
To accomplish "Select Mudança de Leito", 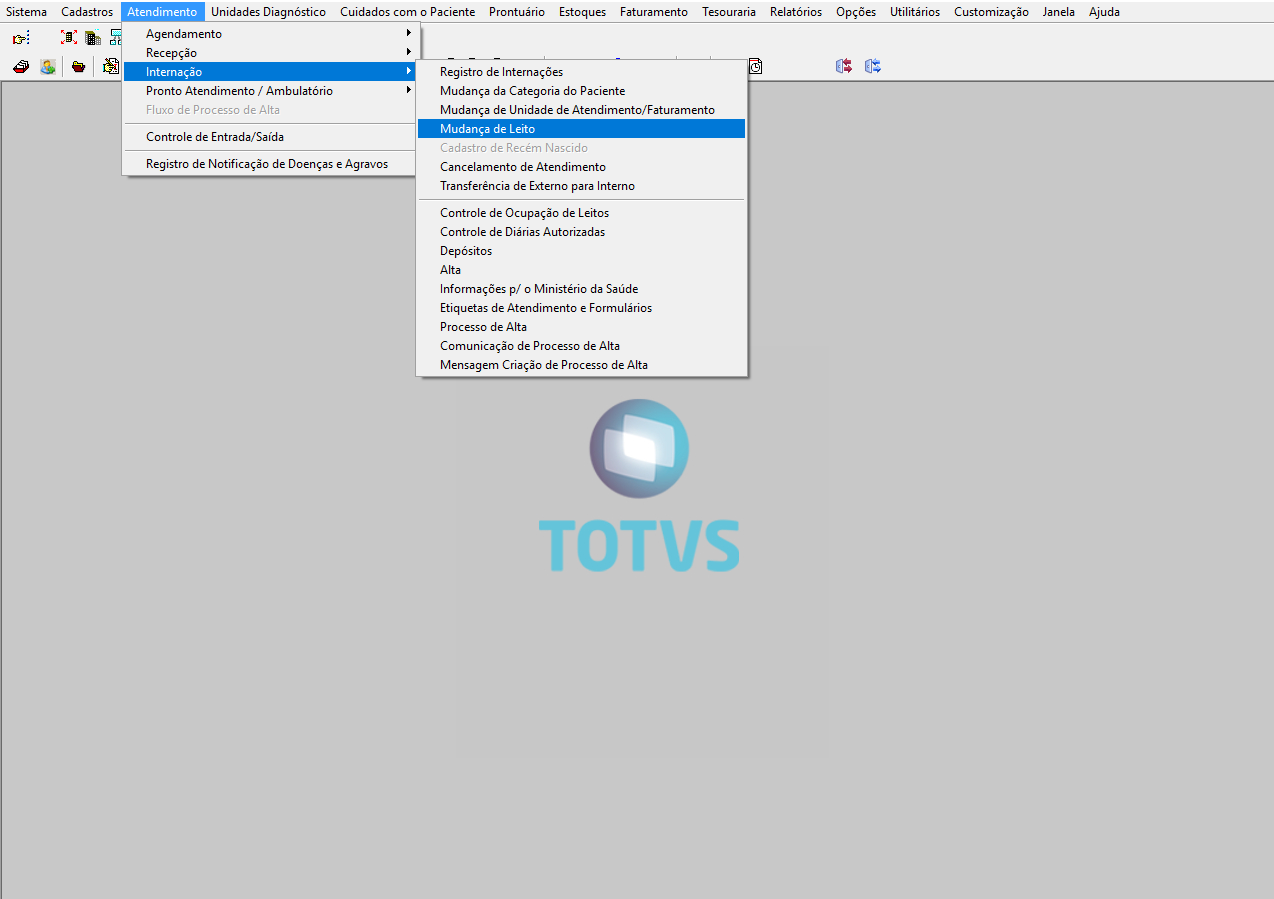I will [581, 129].
